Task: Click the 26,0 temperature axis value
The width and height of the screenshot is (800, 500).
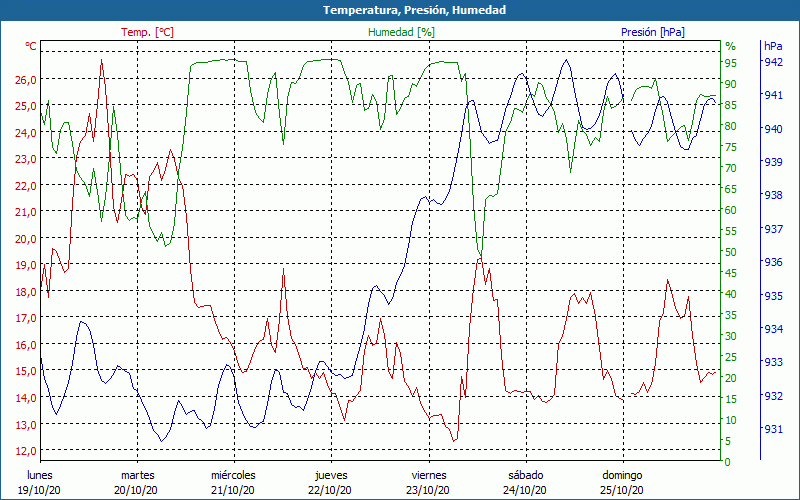Action: (x=27, y=80)
